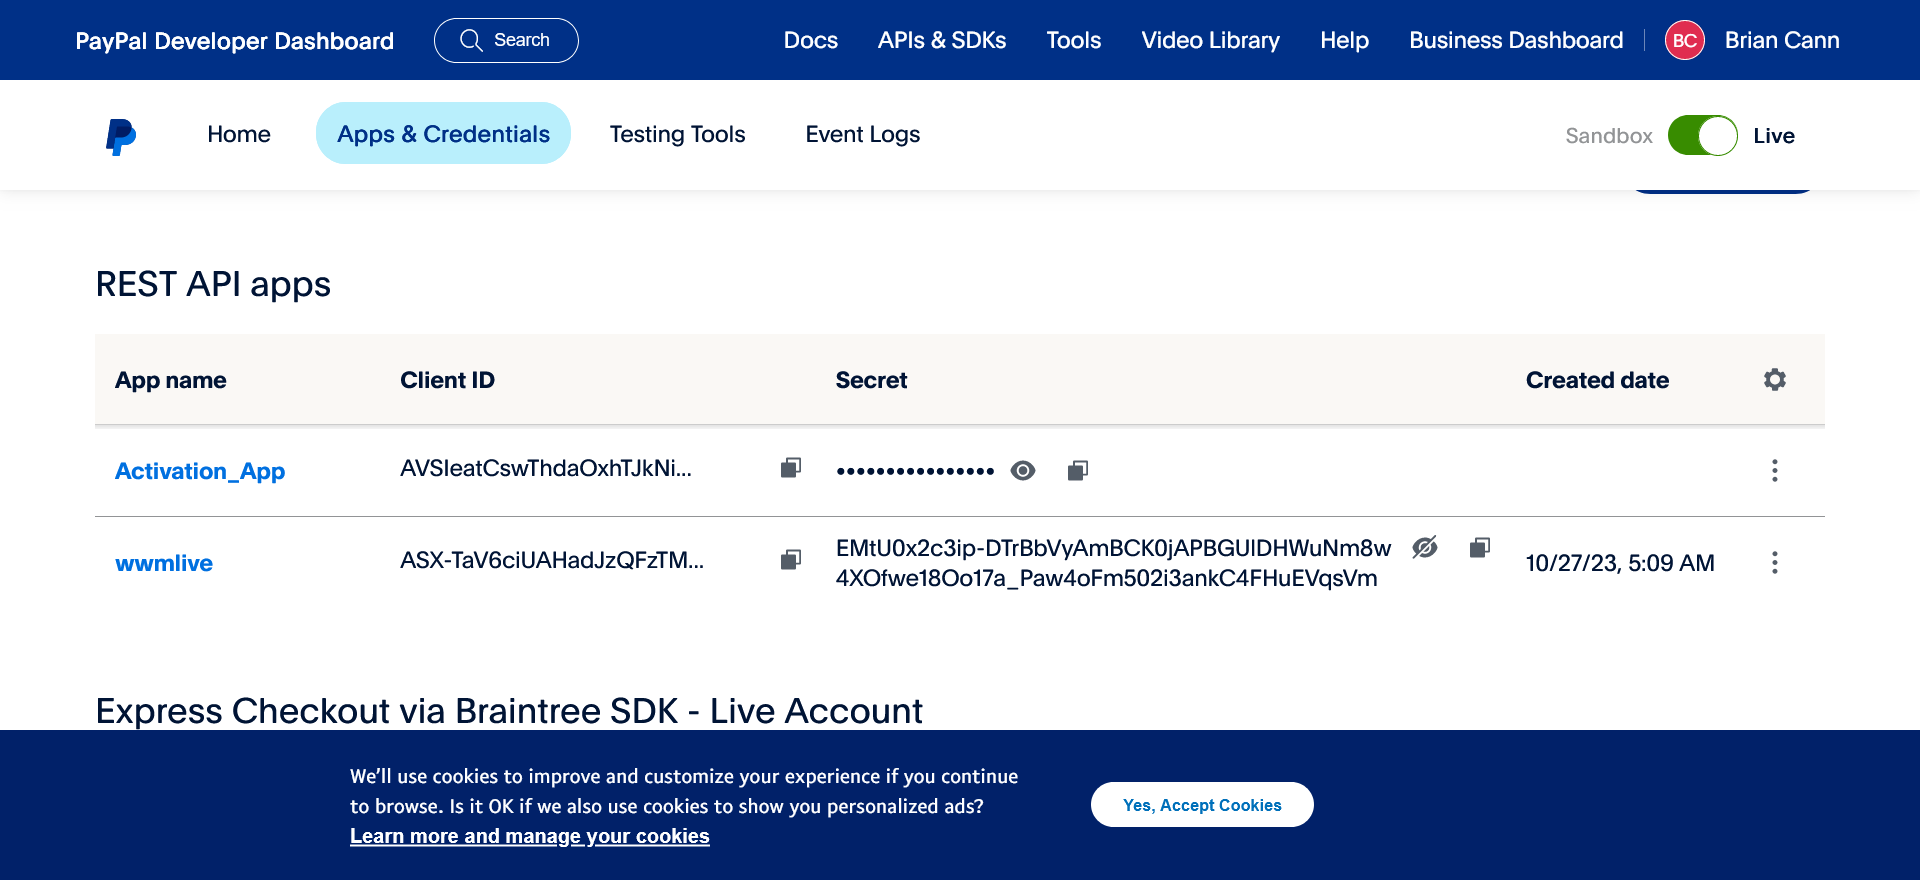Image resolution: width=1920 pixels, height=880 pixels.
Task: Open the Help menu
Action: pyautogui.click(x=1345, y=40)
